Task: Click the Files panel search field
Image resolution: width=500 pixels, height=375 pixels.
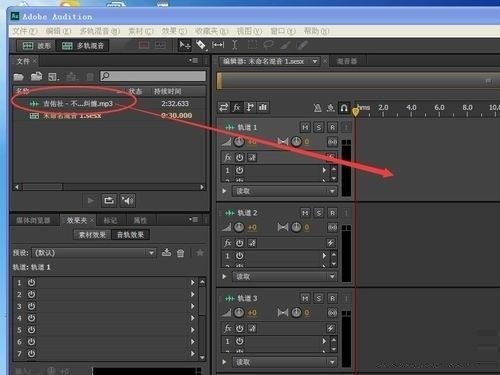Action: 153,76
